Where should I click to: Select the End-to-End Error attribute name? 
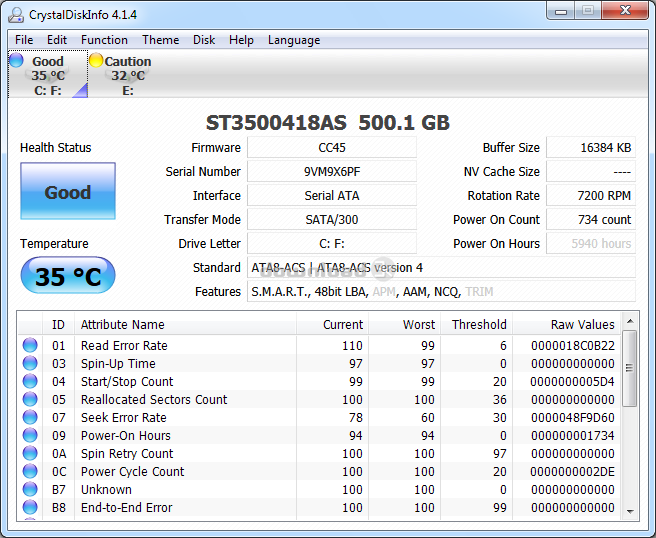coord(126,507)
